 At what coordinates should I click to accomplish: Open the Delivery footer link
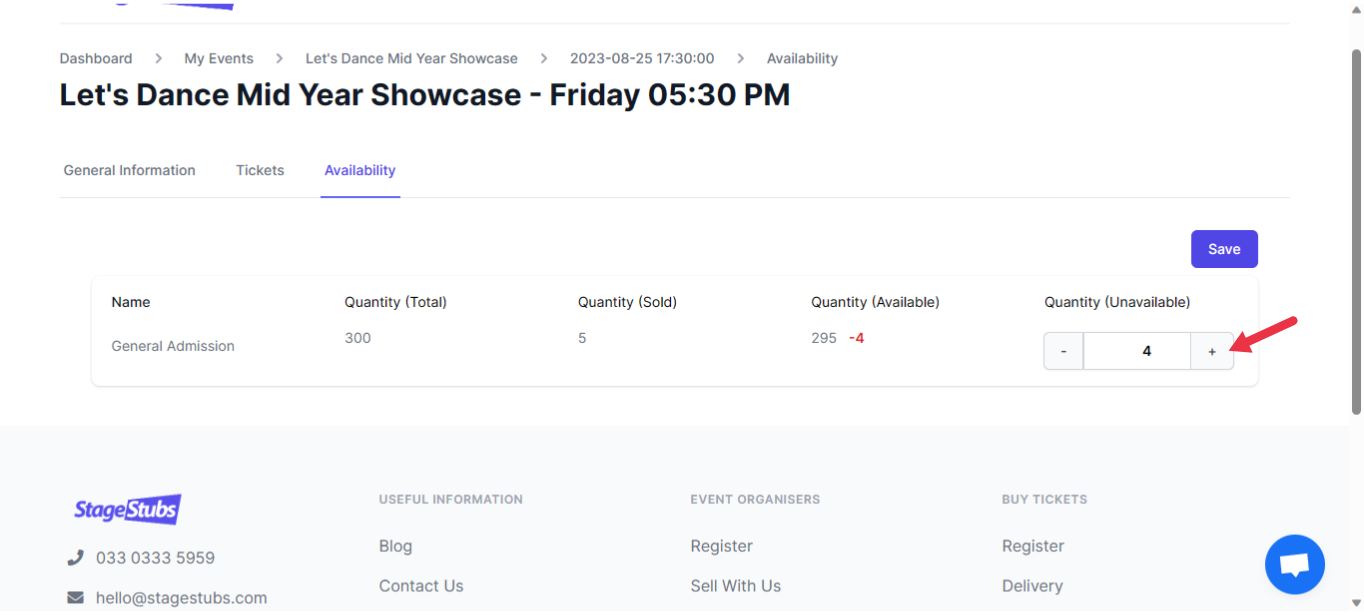pos(1032,586)
